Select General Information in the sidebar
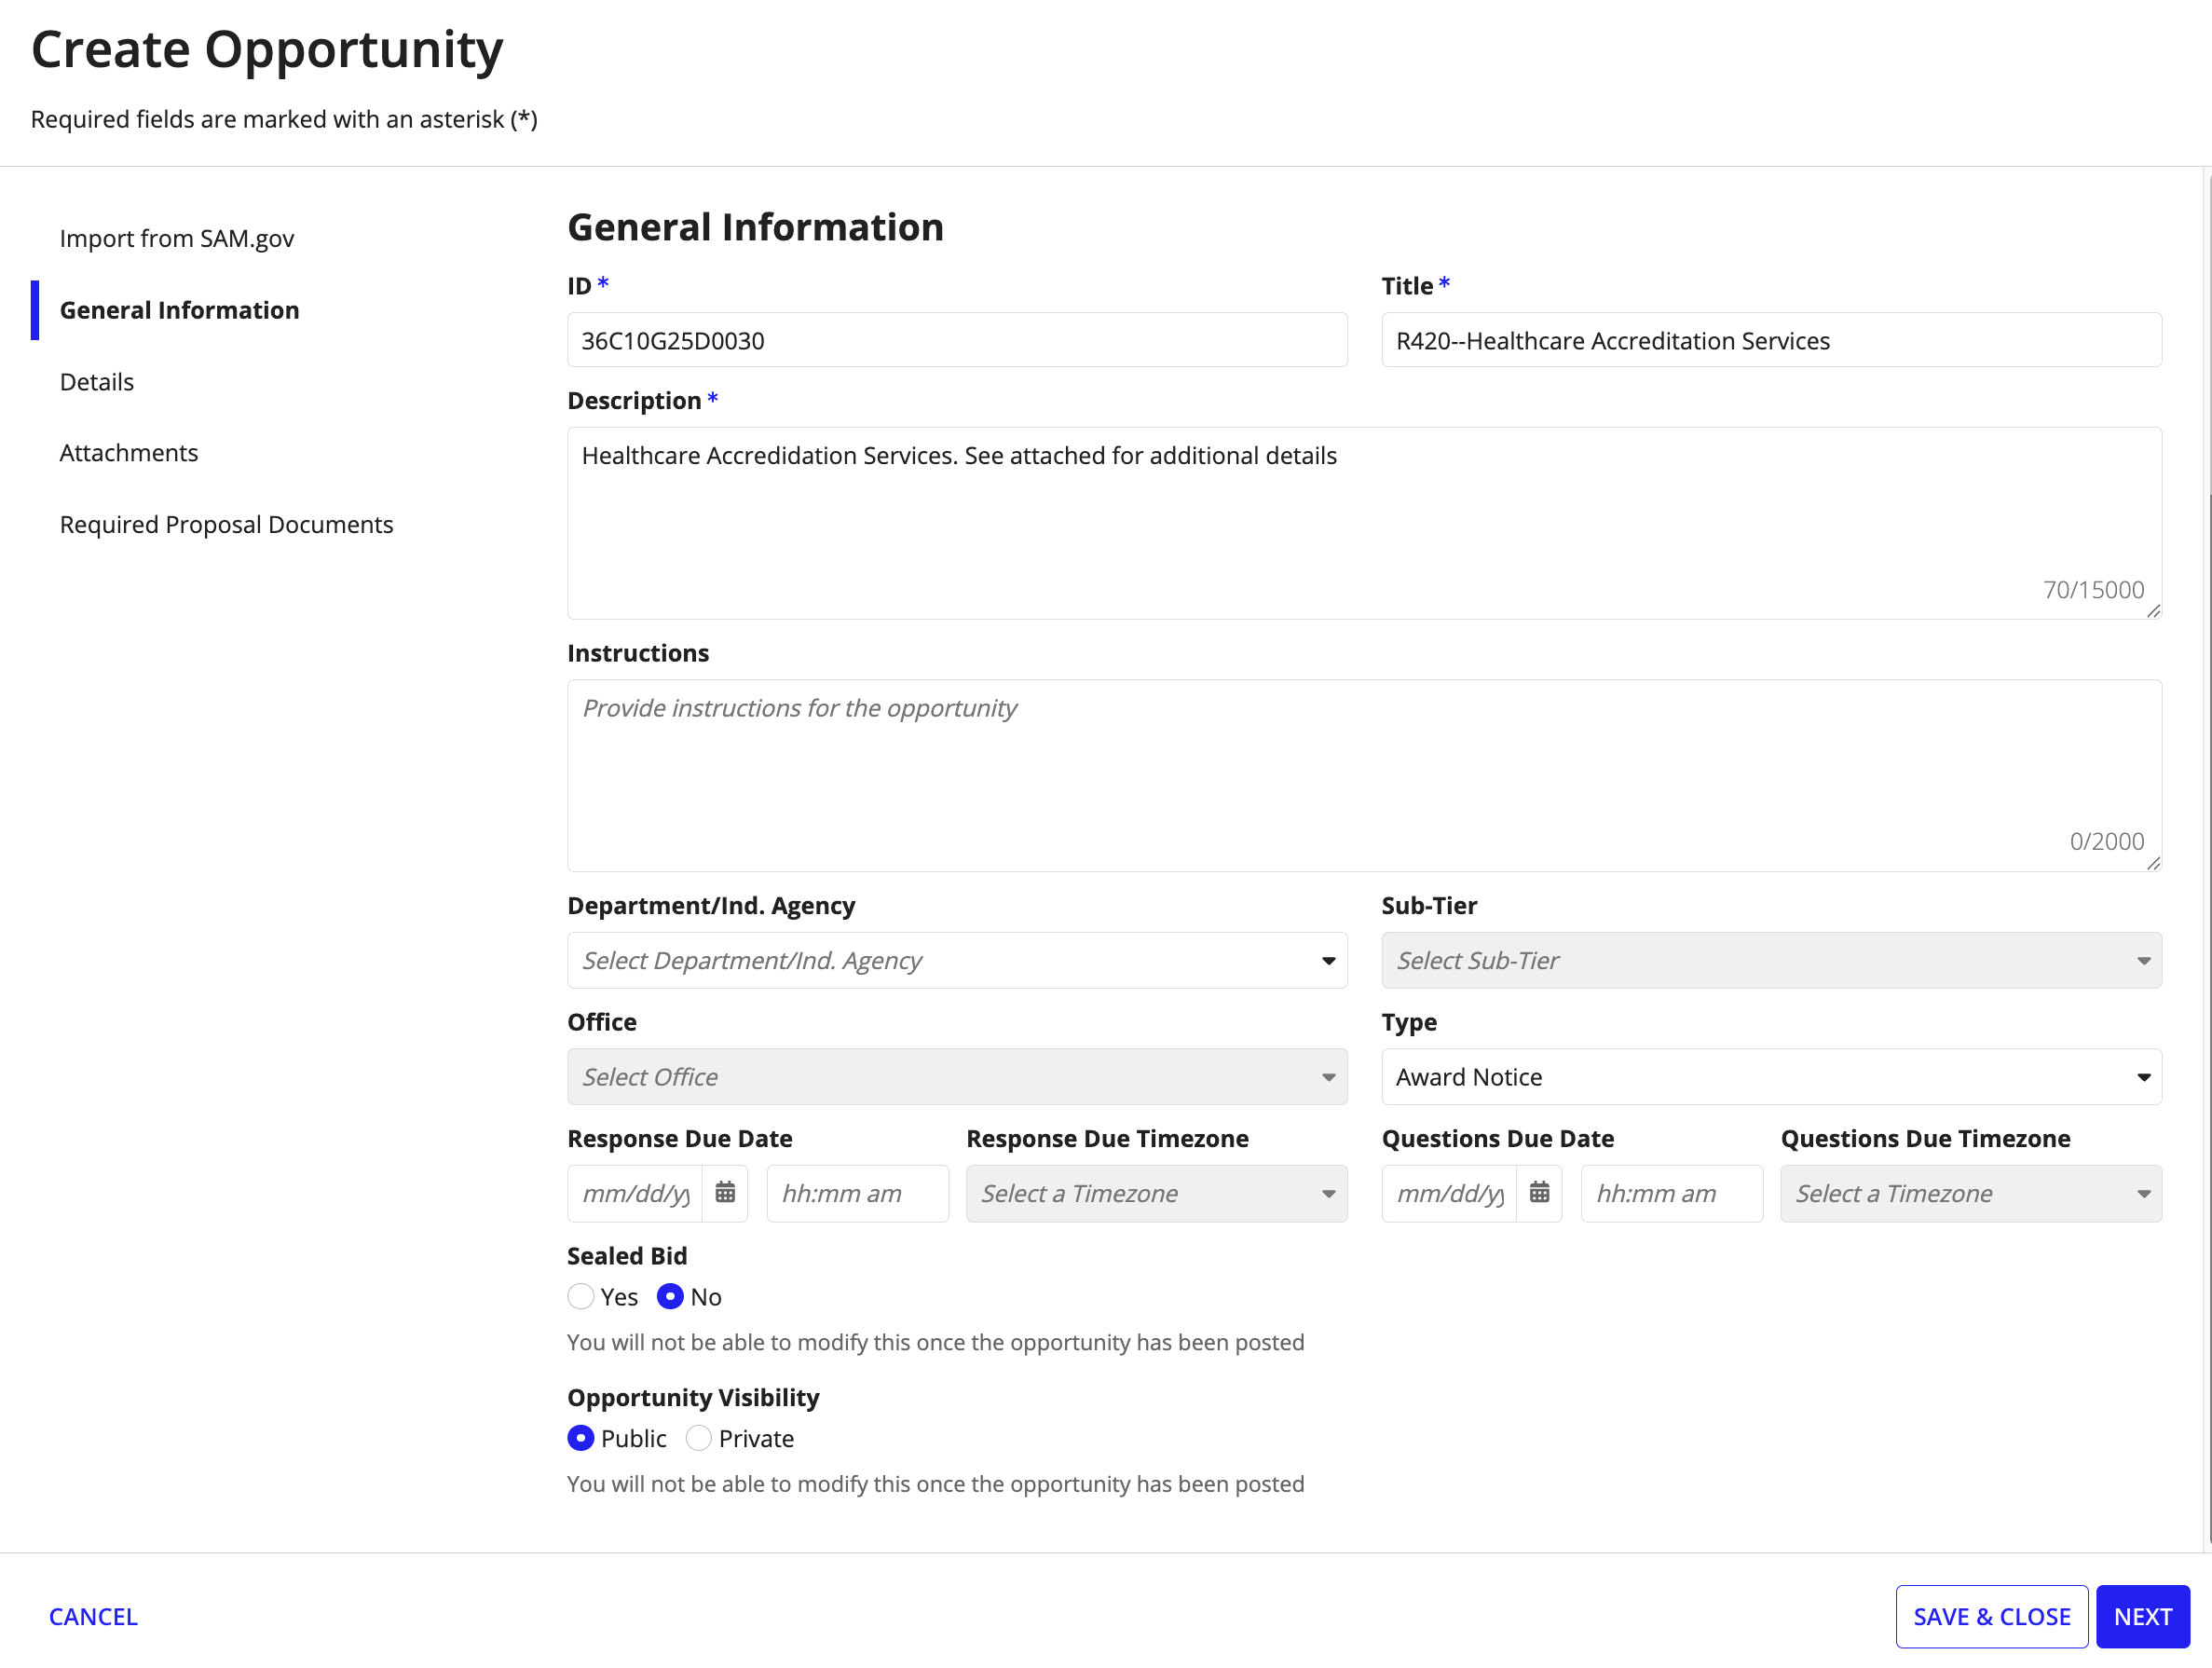The height and width of the screenshot is (1668, 2212). click(x=179, y=310)
